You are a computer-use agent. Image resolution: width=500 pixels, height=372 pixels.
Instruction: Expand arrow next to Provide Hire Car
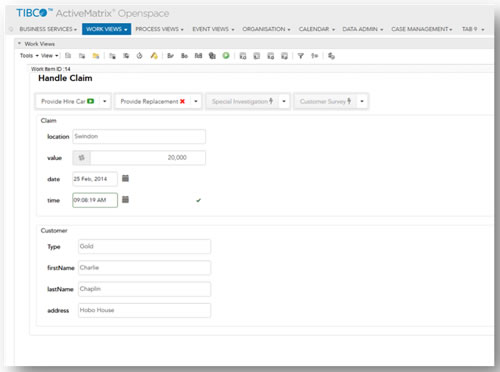tap(105, 101)
